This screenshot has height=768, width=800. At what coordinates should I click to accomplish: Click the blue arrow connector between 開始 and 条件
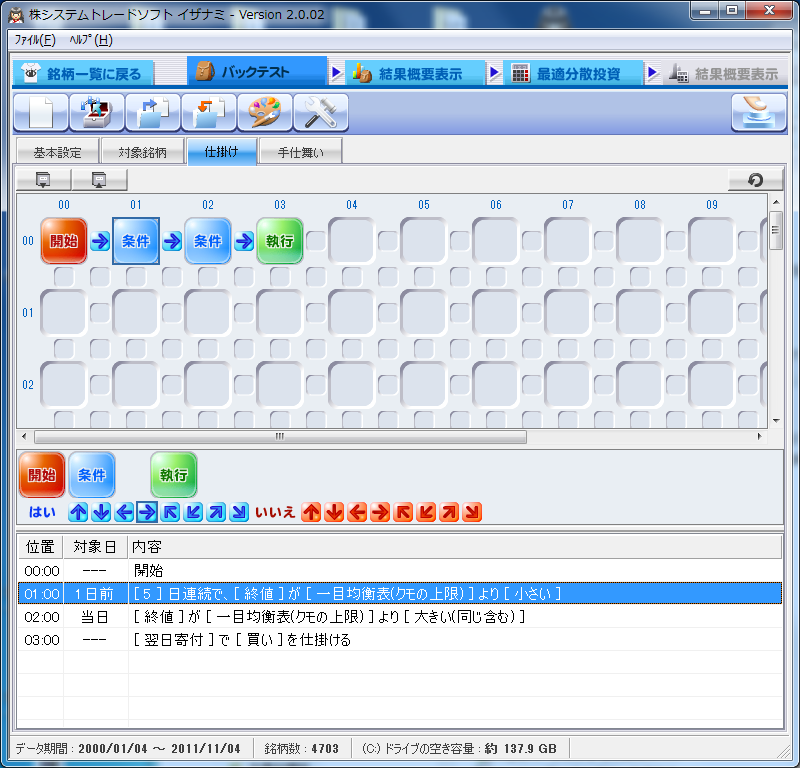[x=100, y=241]
